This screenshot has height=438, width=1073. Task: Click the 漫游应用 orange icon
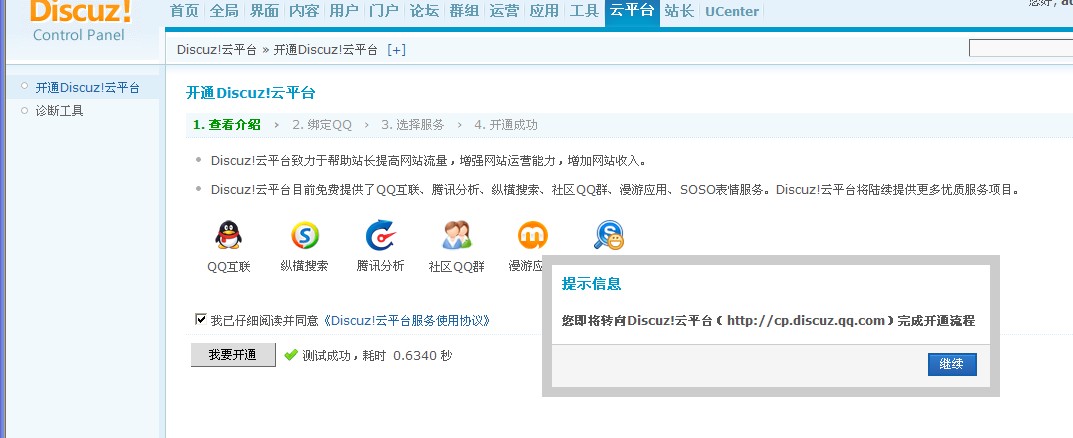click(532, 235)
